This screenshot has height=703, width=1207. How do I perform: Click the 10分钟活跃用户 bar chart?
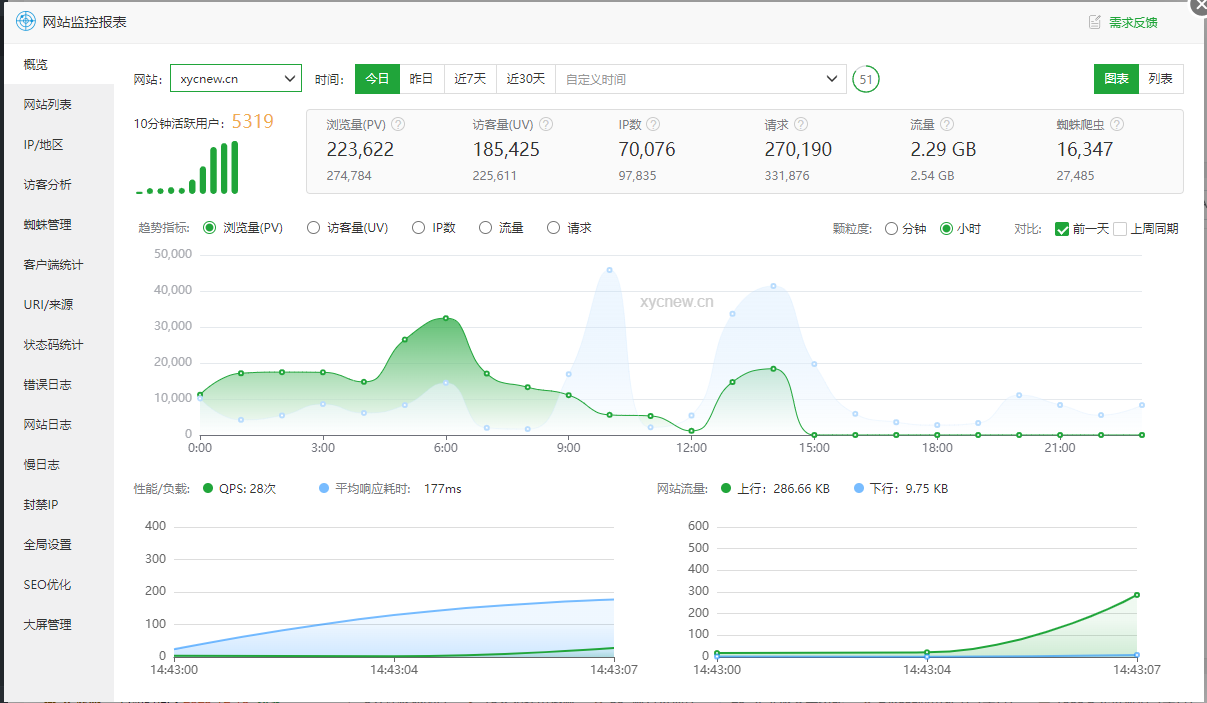[188, 167]
